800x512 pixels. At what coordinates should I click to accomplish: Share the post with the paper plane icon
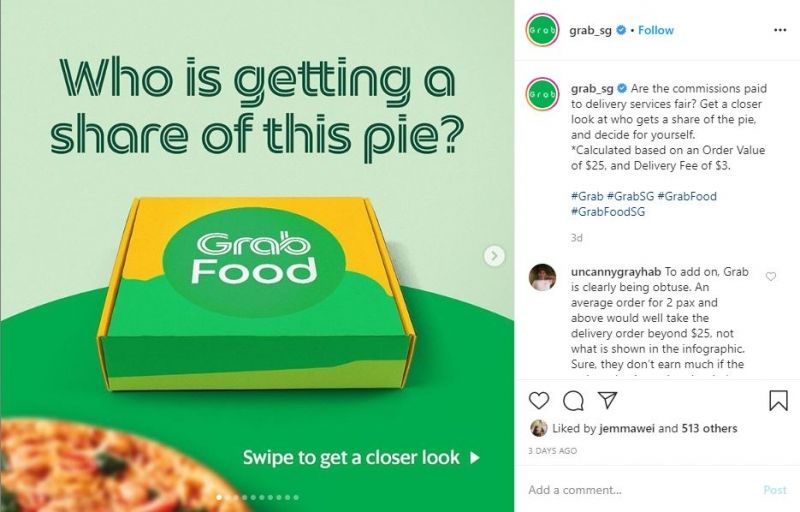coord(607,400)
